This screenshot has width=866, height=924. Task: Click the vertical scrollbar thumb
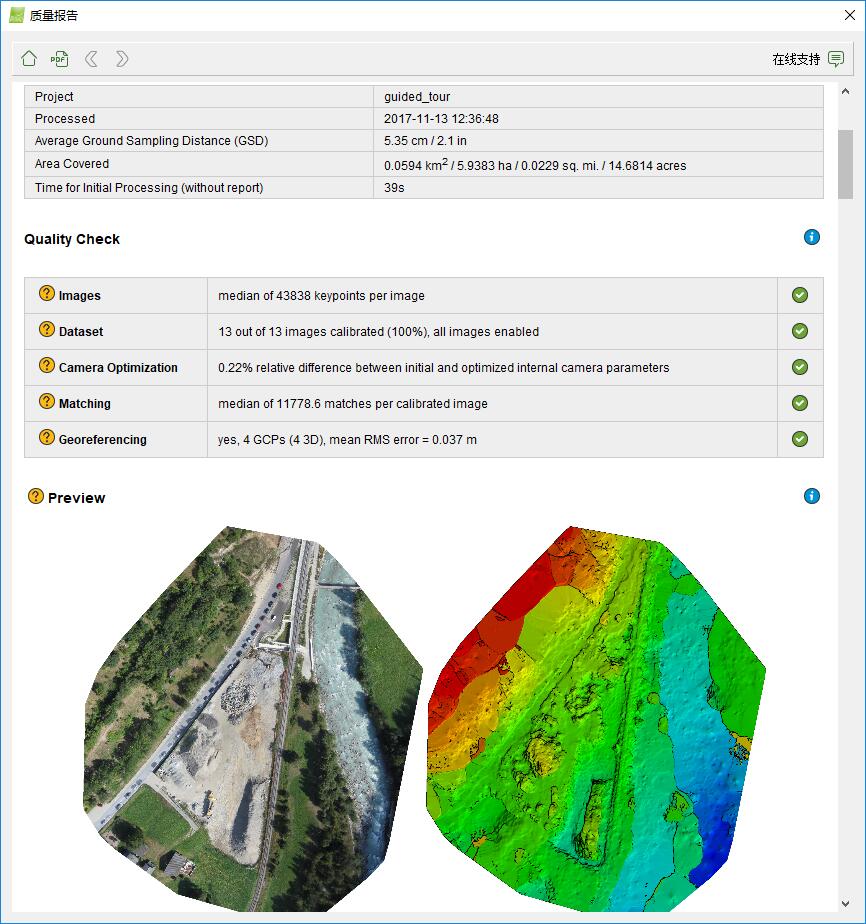click(x=845, y=165)
